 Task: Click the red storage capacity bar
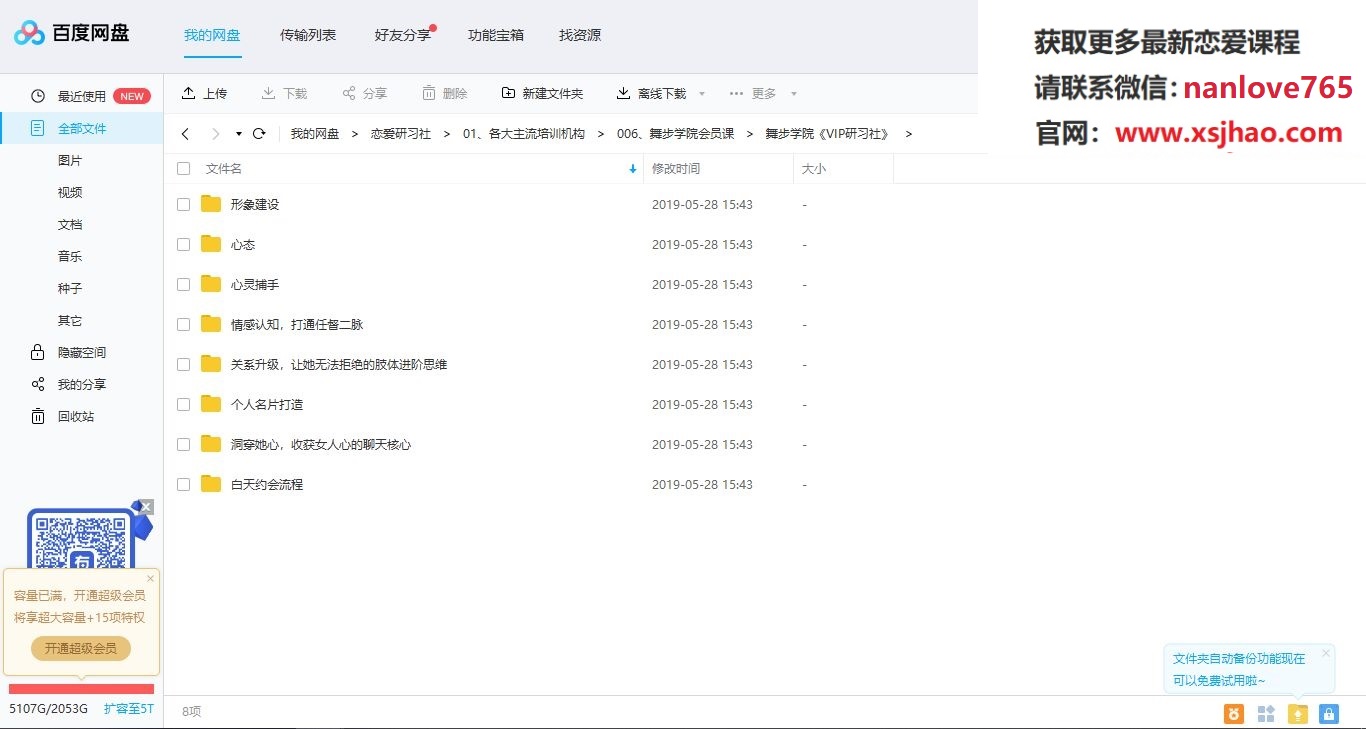(82, 688)
